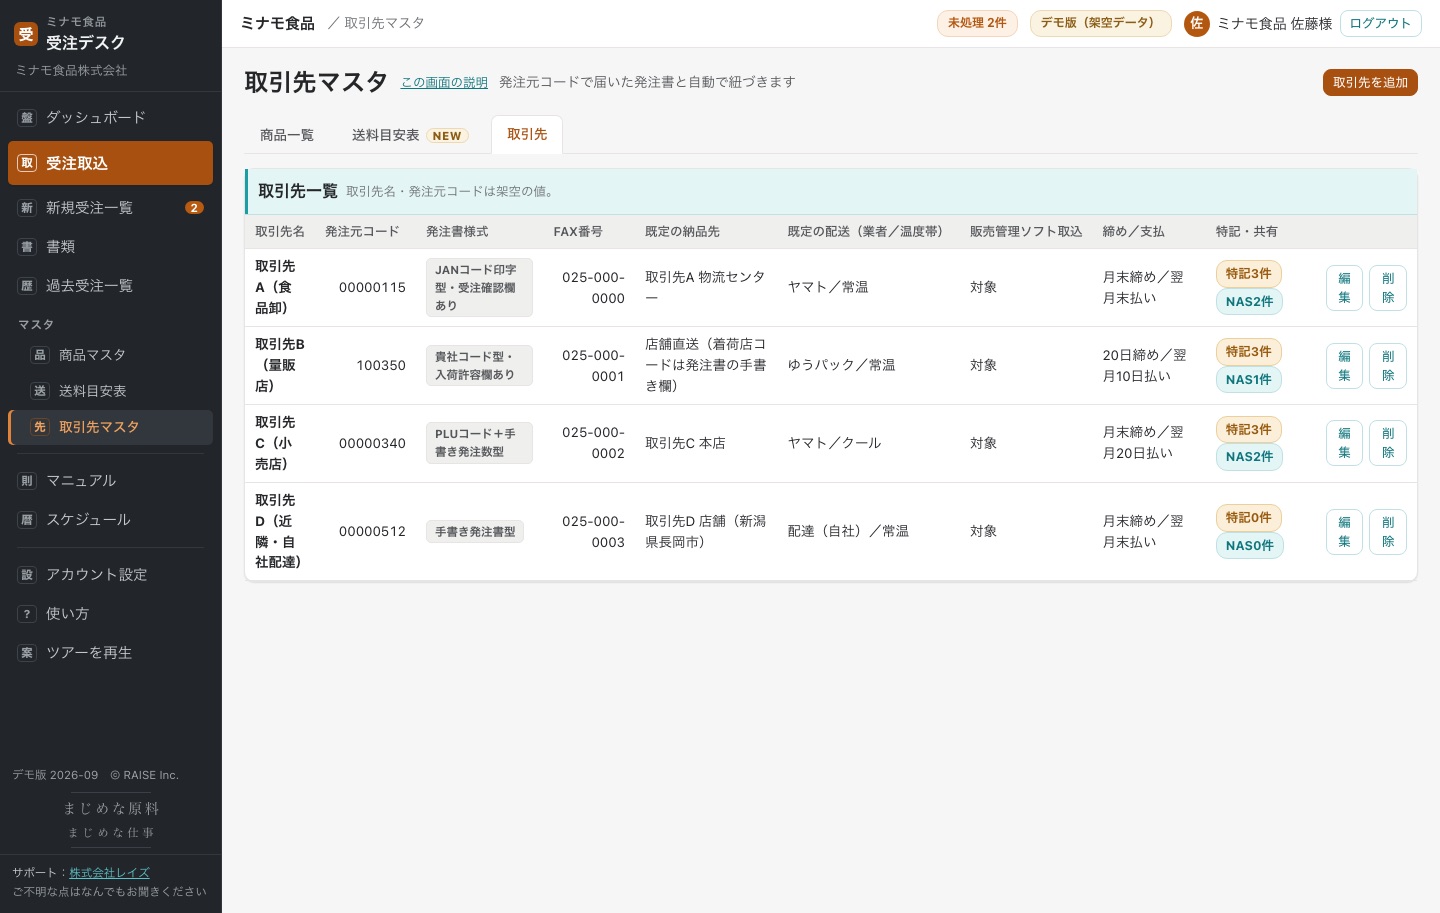This screenshot has height=913, width=1440.
Task: Click 削除 for 取引先C row
Action: click(x=1388, y=443)
